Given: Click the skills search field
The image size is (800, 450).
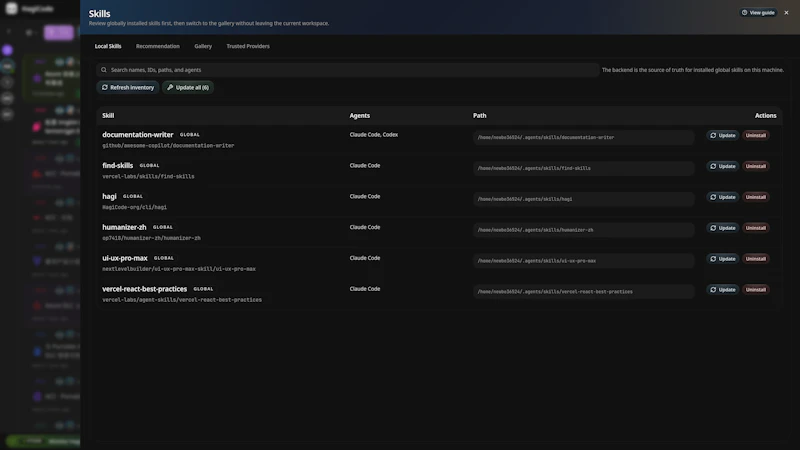Looking at the screenshot, I should coord(347,70).
